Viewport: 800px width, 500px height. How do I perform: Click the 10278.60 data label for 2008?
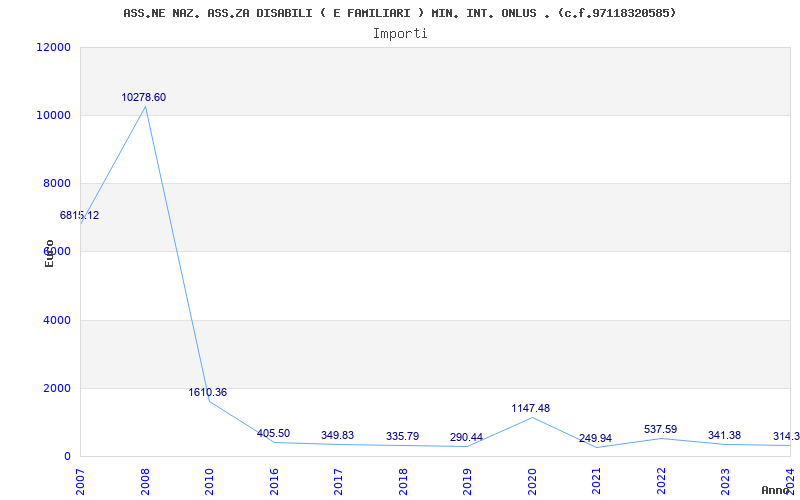click(143, 97)
